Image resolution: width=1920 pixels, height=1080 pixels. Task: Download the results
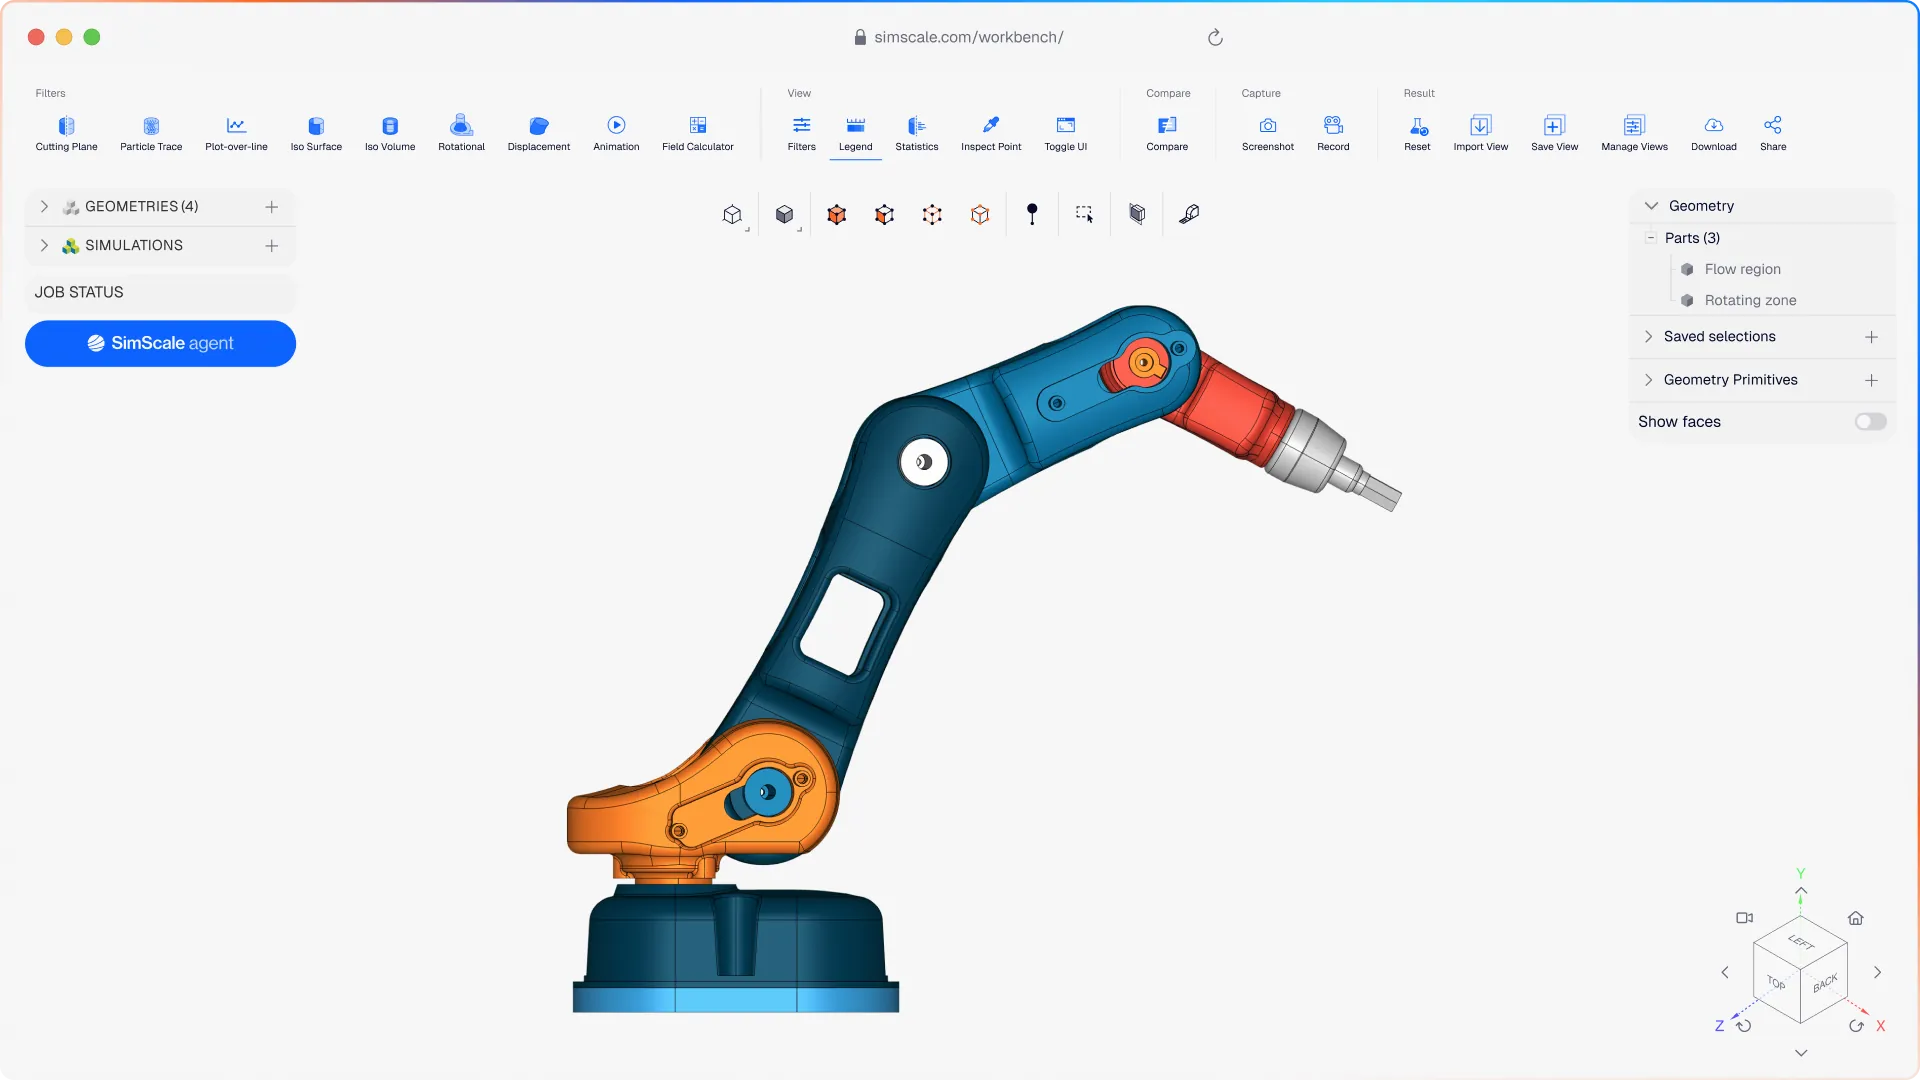click(1713, 133)
